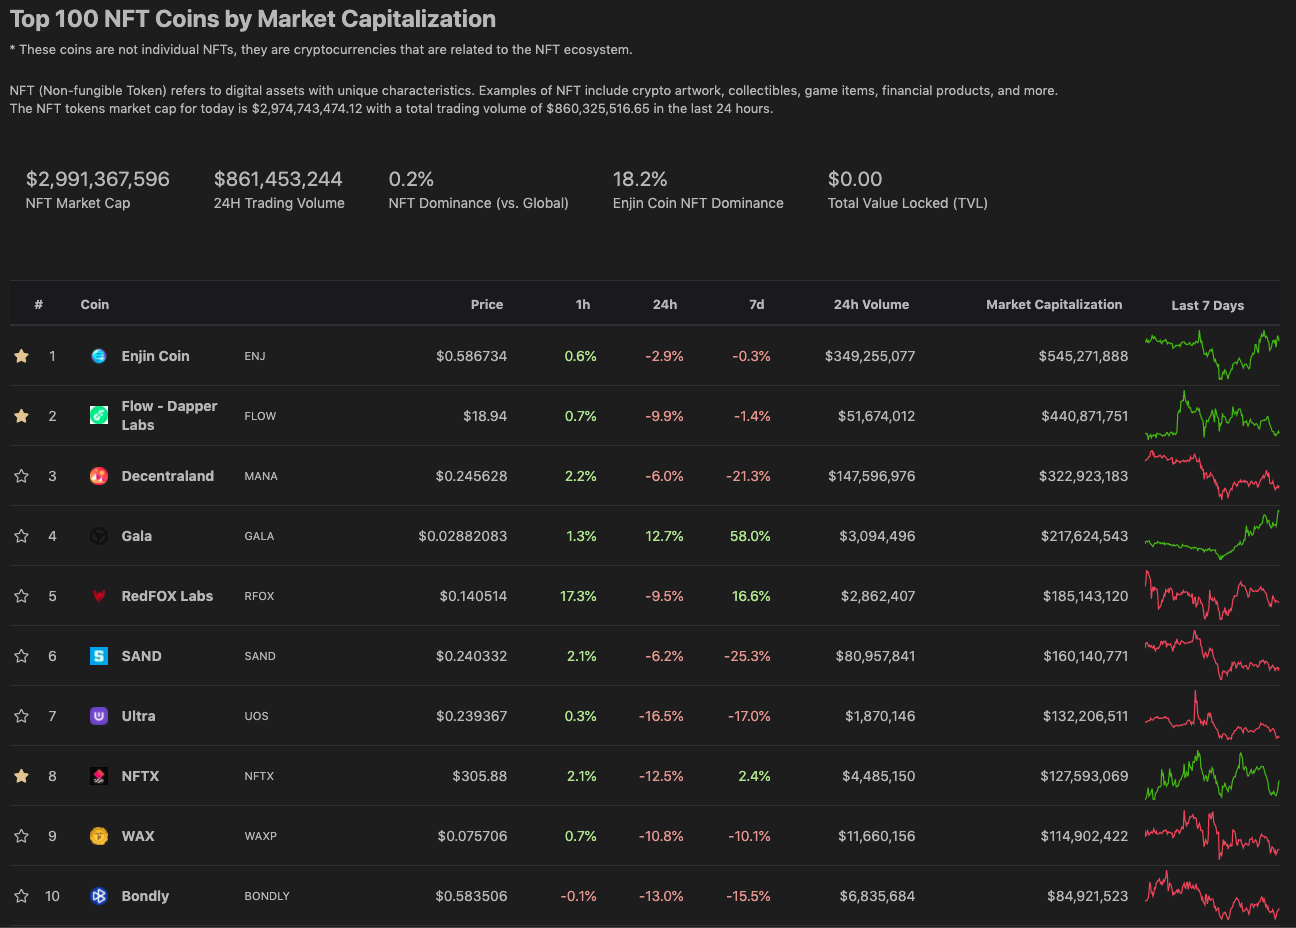Click the Flow Dapper Labs logo icon
The image size is (1296, 928).
click(x=99, y=415)
